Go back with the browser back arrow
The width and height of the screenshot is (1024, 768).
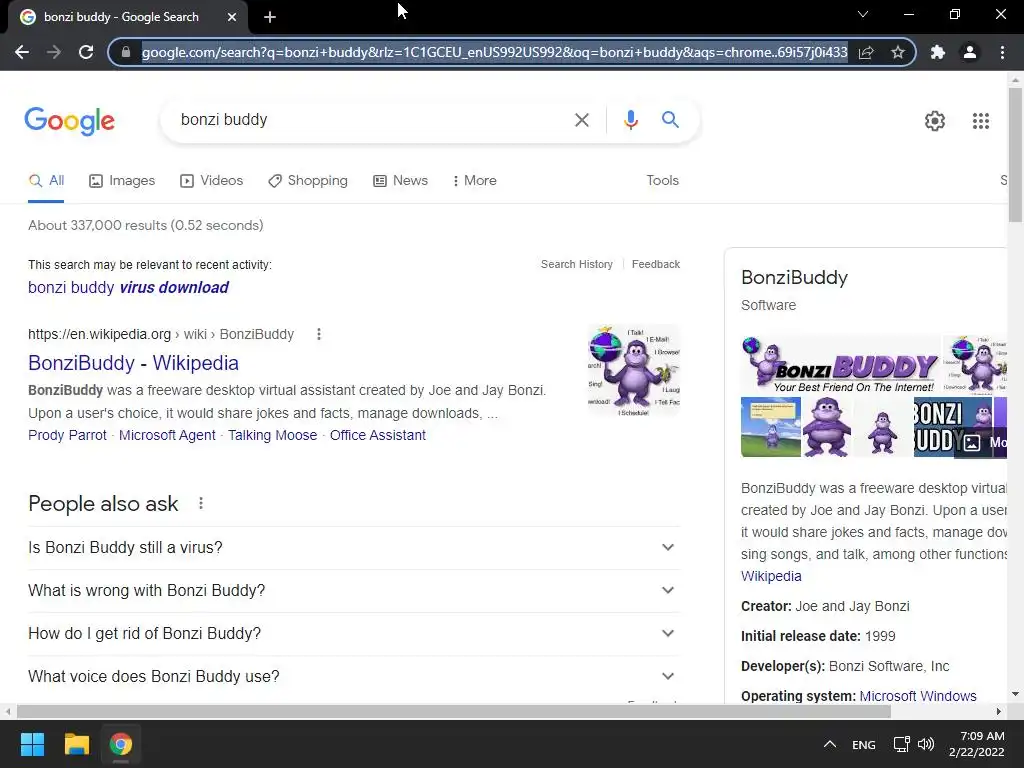point(22,52)
